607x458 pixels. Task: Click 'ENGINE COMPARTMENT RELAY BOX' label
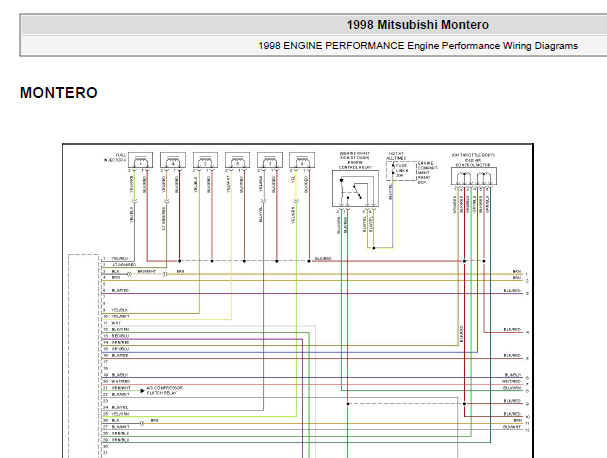click(427, 173)
